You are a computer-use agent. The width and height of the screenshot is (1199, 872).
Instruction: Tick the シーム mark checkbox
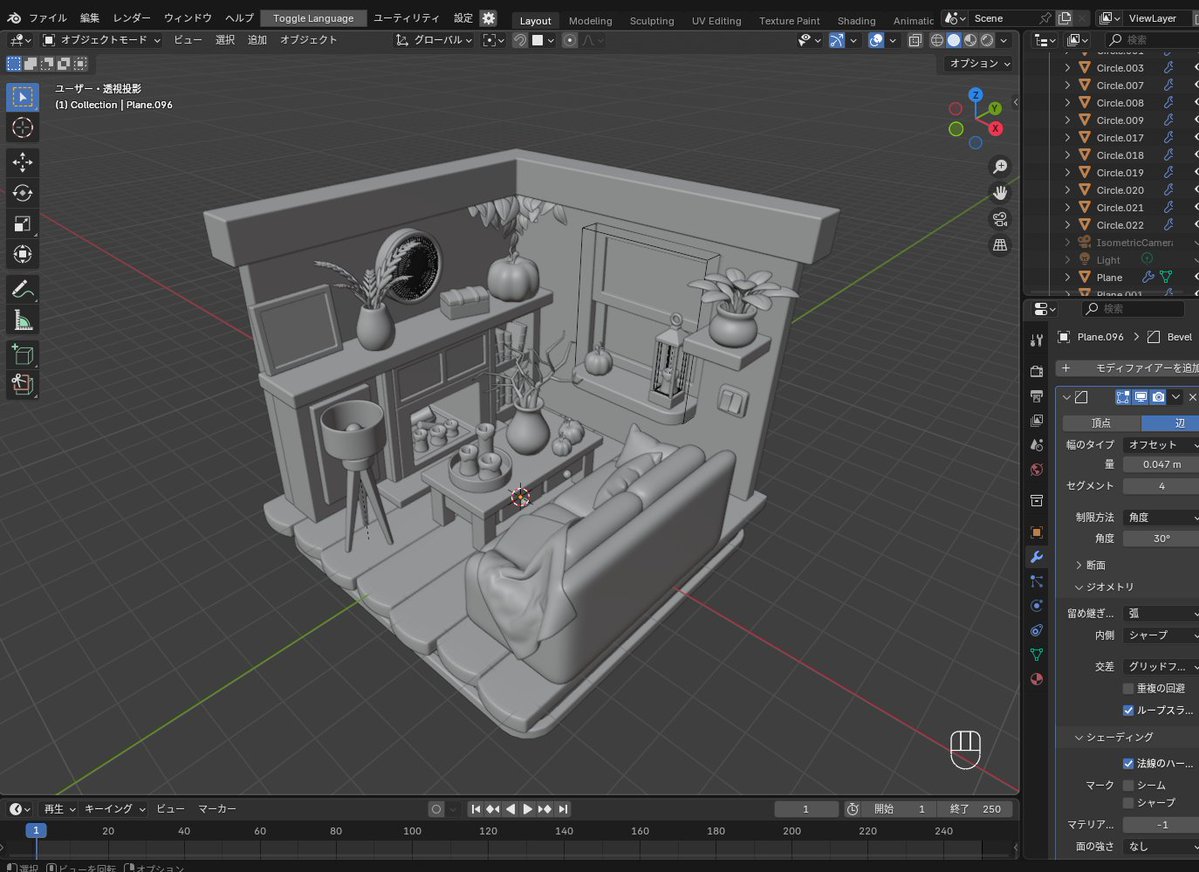(1128, 786)
